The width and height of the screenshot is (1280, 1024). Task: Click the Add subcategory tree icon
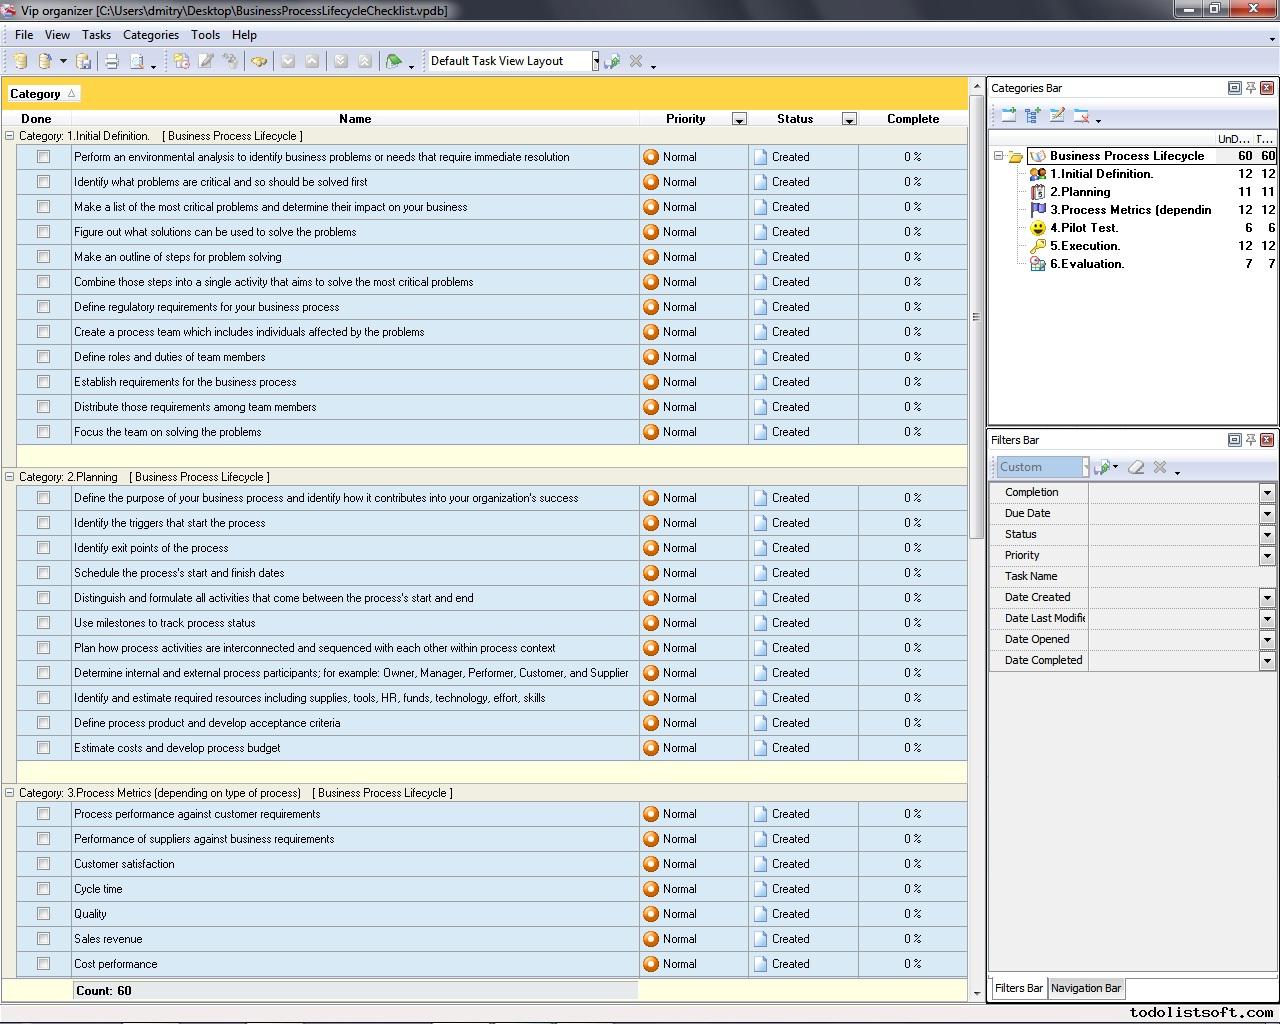coord(1032,116)
